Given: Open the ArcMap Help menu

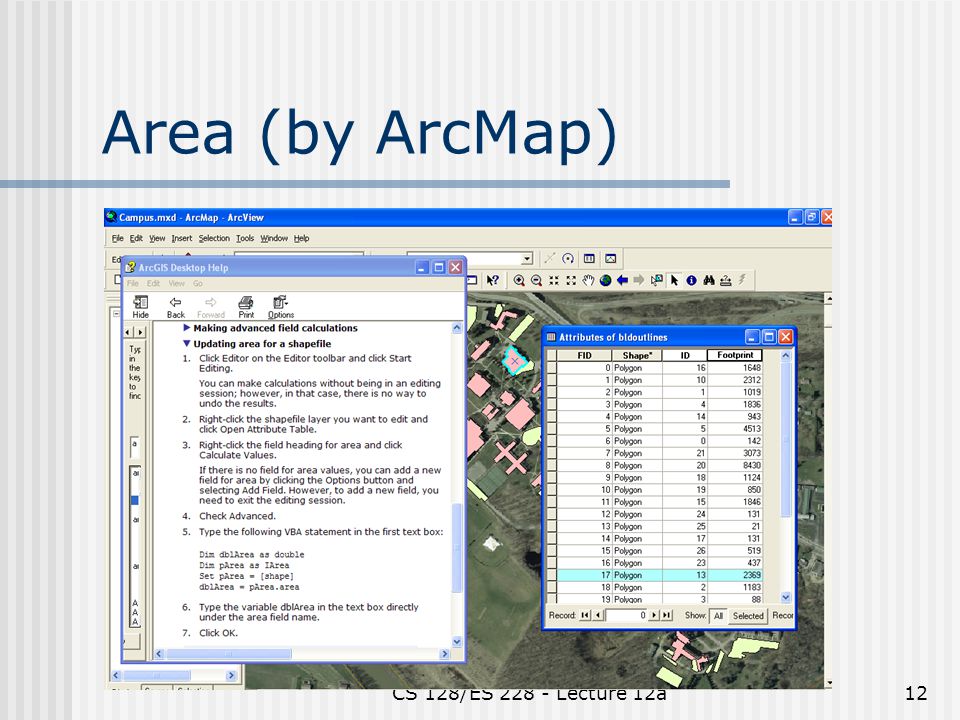Looking at the screenshot, I should click(x=301, y=238).
